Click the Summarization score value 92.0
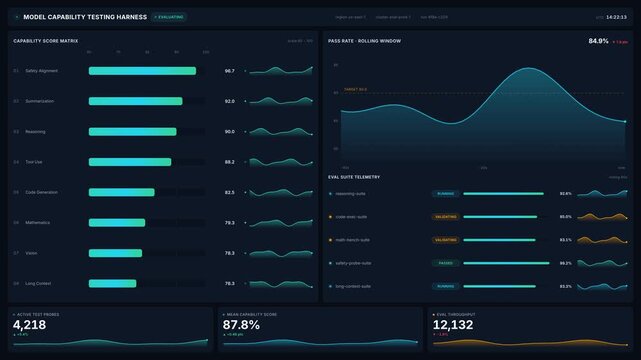This screenshot has width=641, height=360. point(230,101)
